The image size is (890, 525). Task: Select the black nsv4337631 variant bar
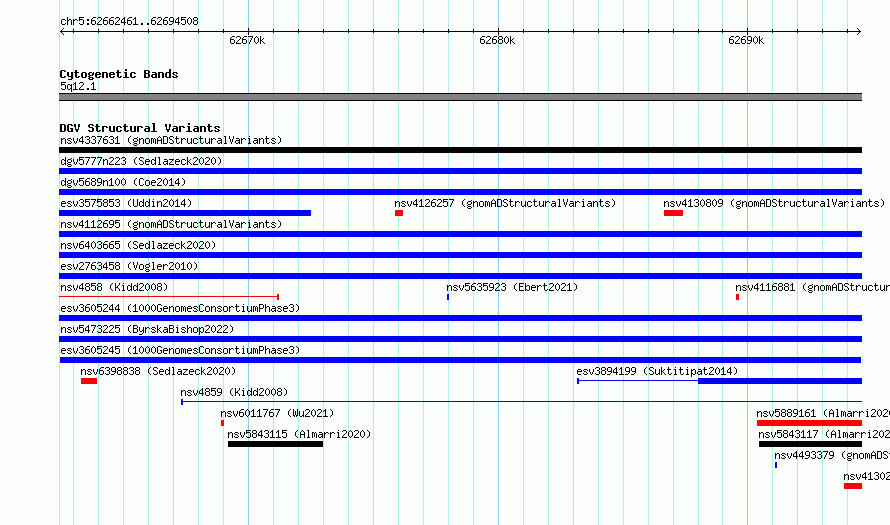click(460, 150)
